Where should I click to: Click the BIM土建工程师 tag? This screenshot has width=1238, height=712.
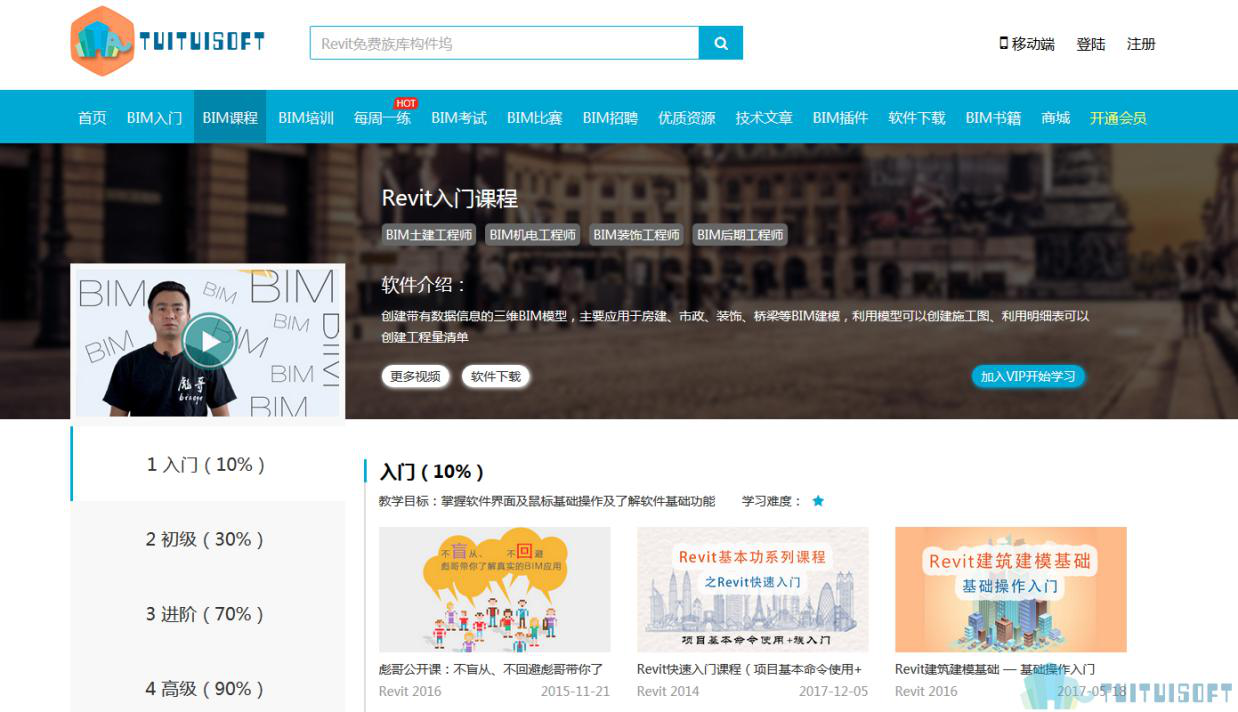(429, 235)
